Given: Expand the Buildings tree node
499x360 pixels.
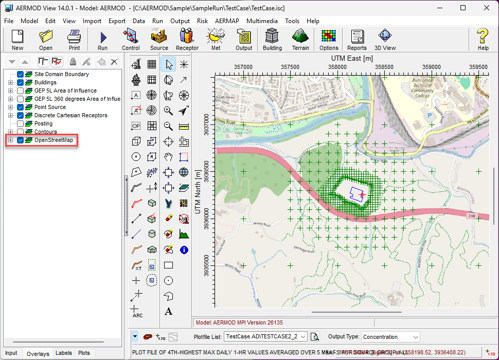Looking at the screenshot, I should click(10, 82).
